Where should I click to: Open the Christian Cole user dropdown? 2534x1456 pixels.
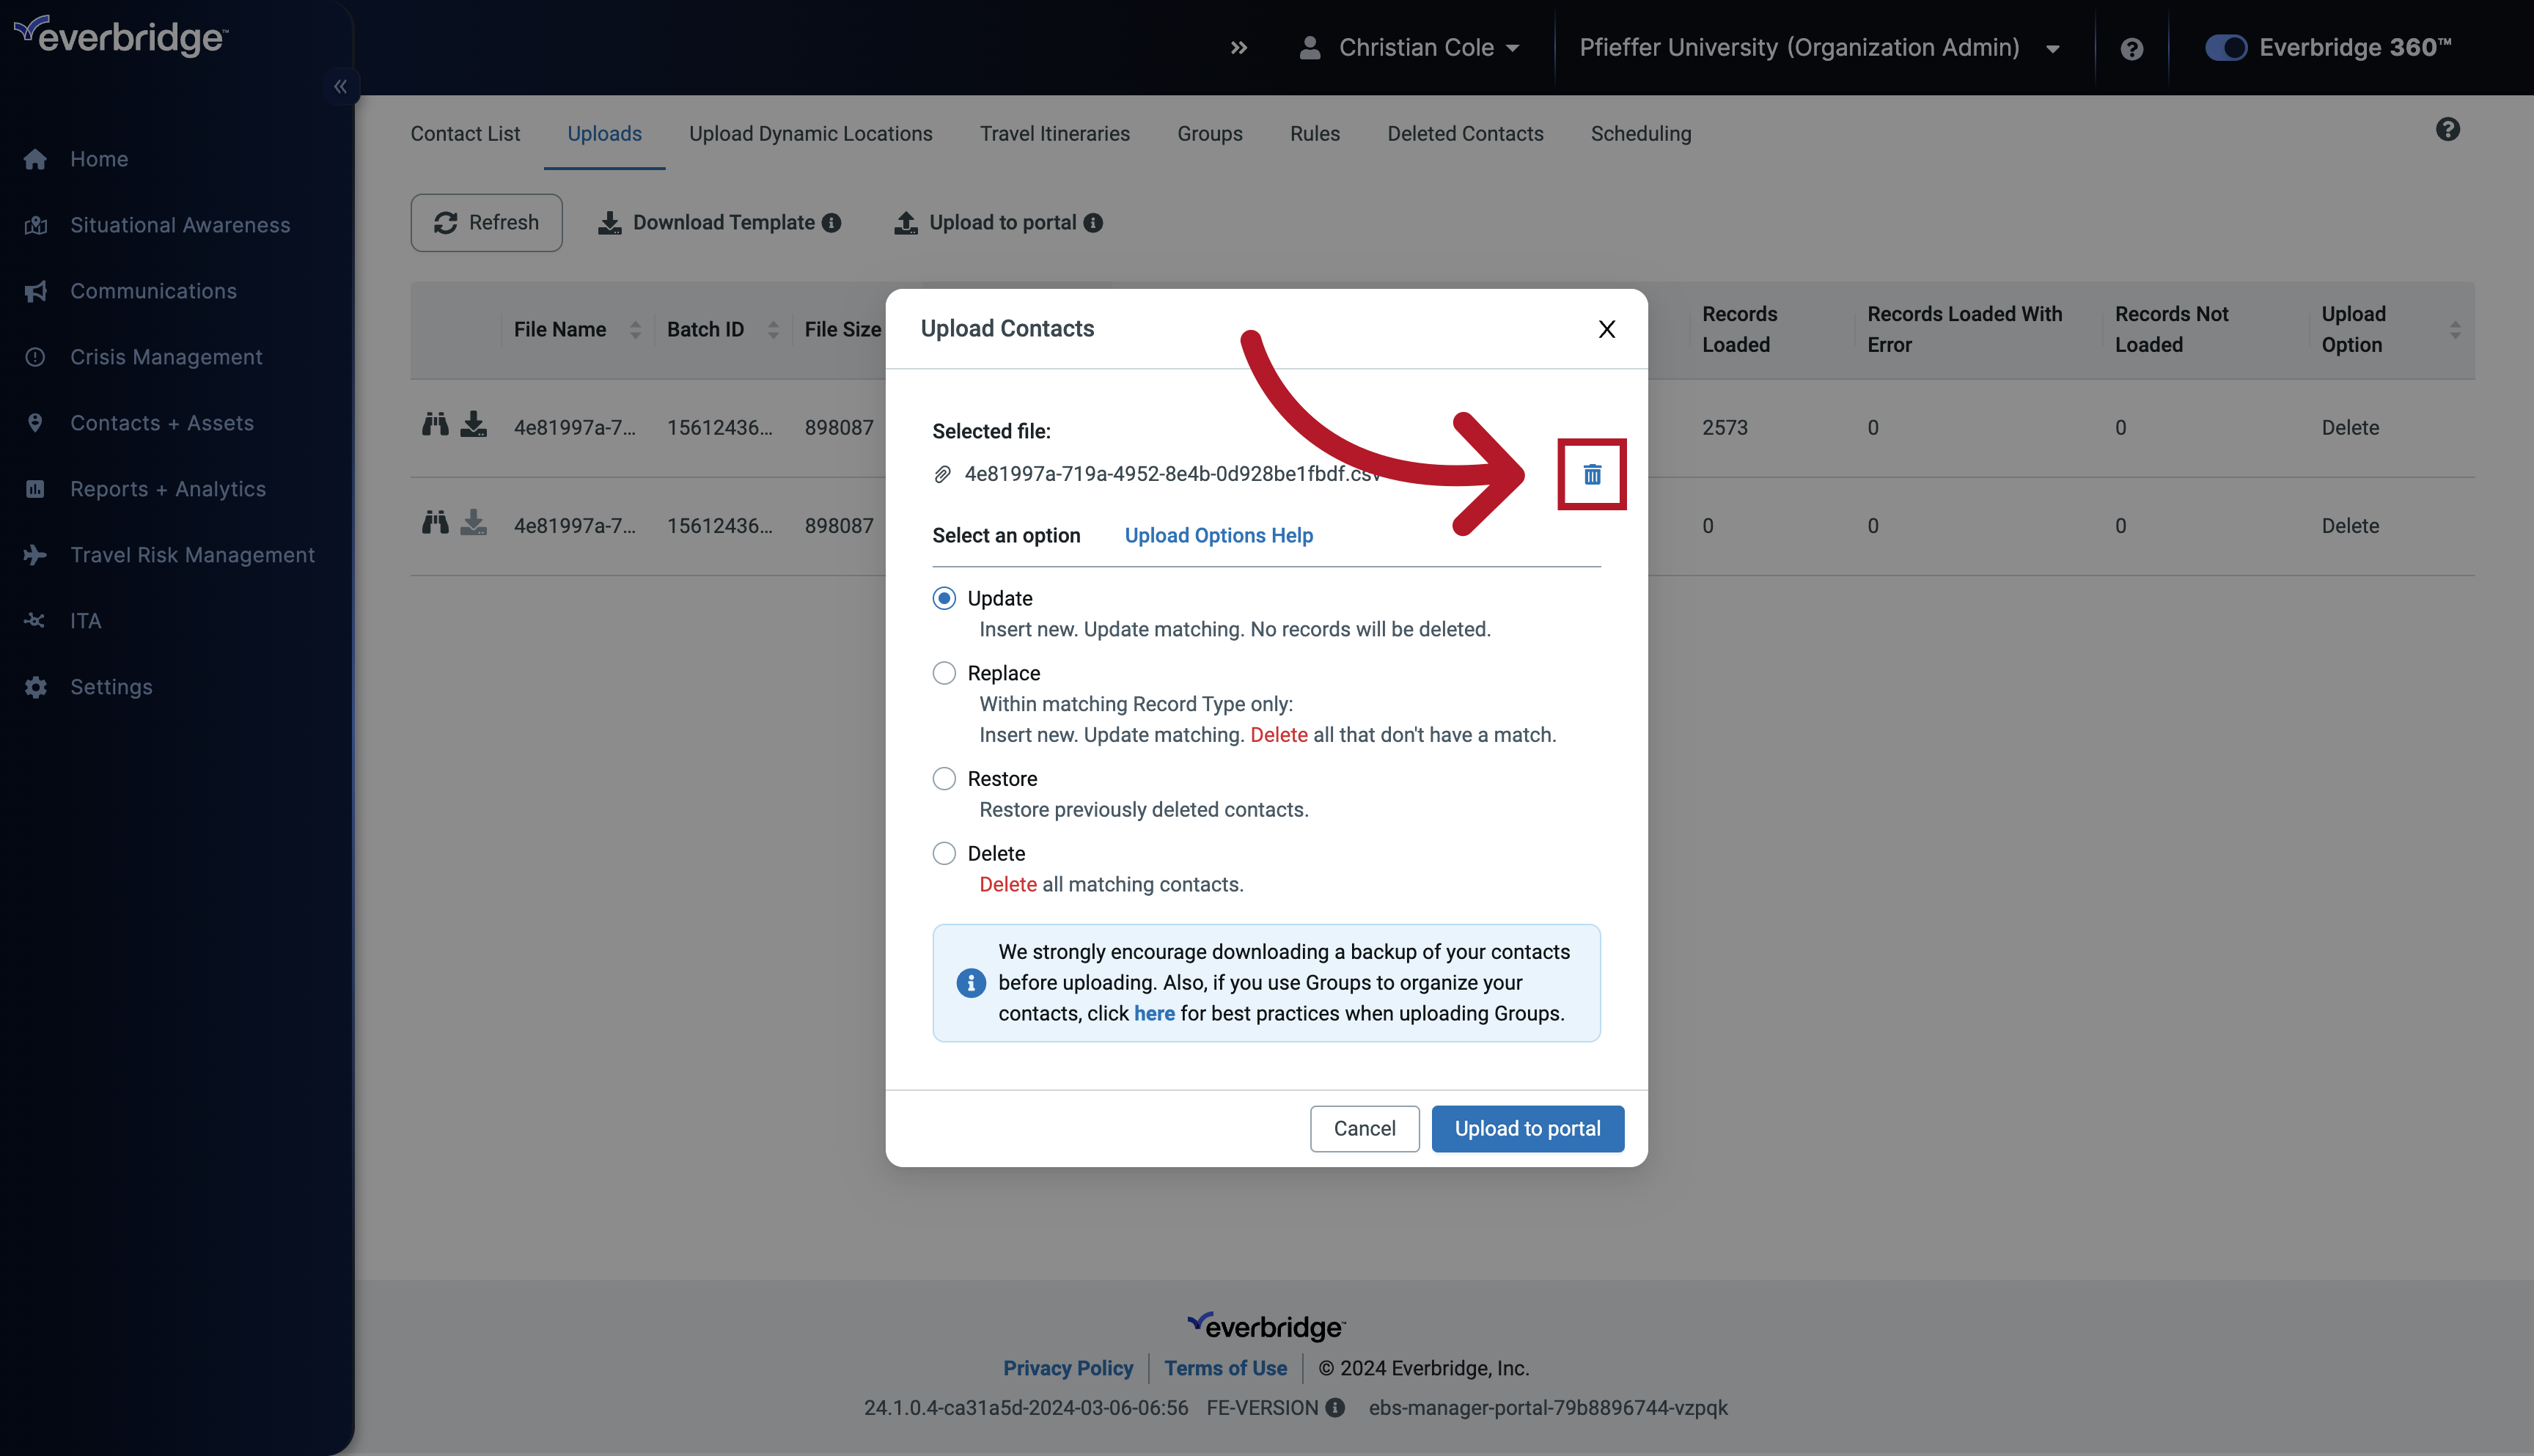tap(1410, 47)
